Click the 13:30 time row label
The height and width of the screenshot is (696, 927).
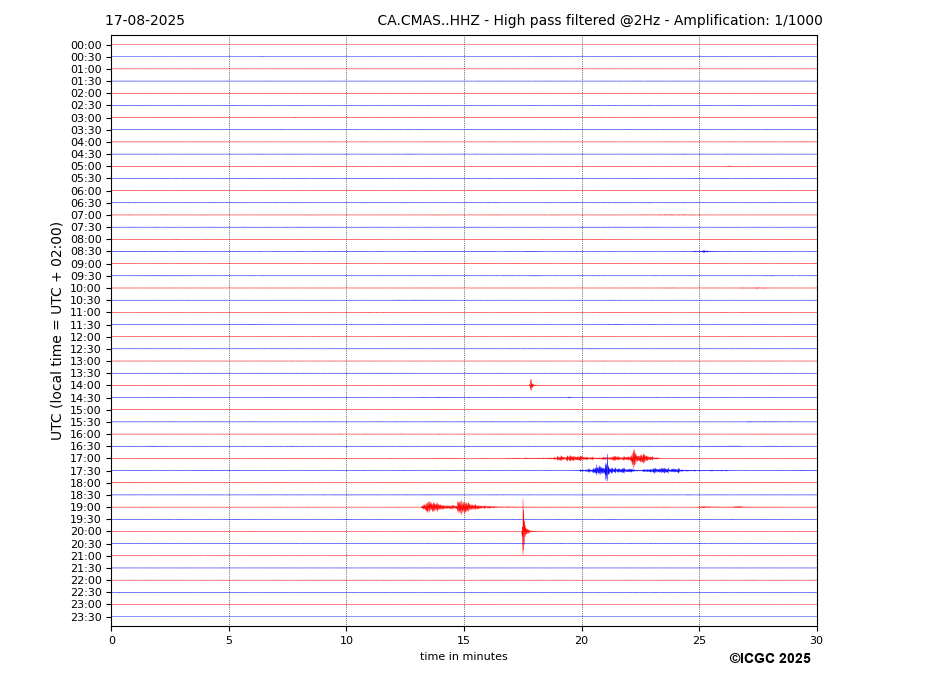pyautogui.click(x=86, y=374)
